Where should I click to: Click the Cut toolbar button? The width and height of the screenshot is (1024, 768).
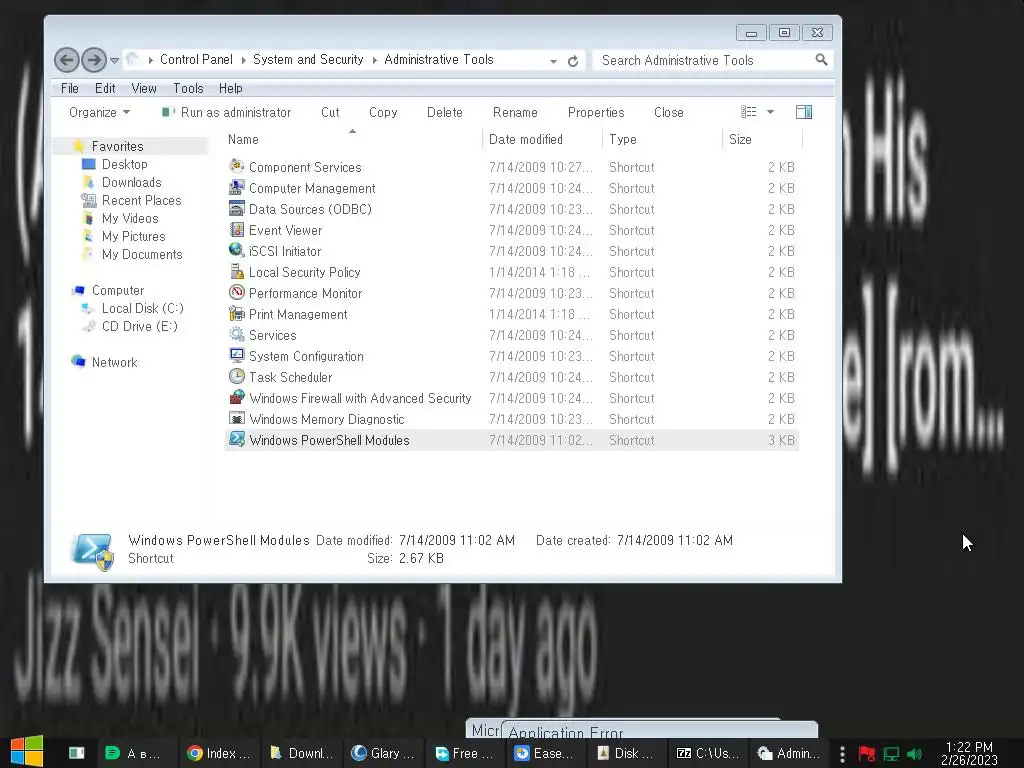pos(330,112)
